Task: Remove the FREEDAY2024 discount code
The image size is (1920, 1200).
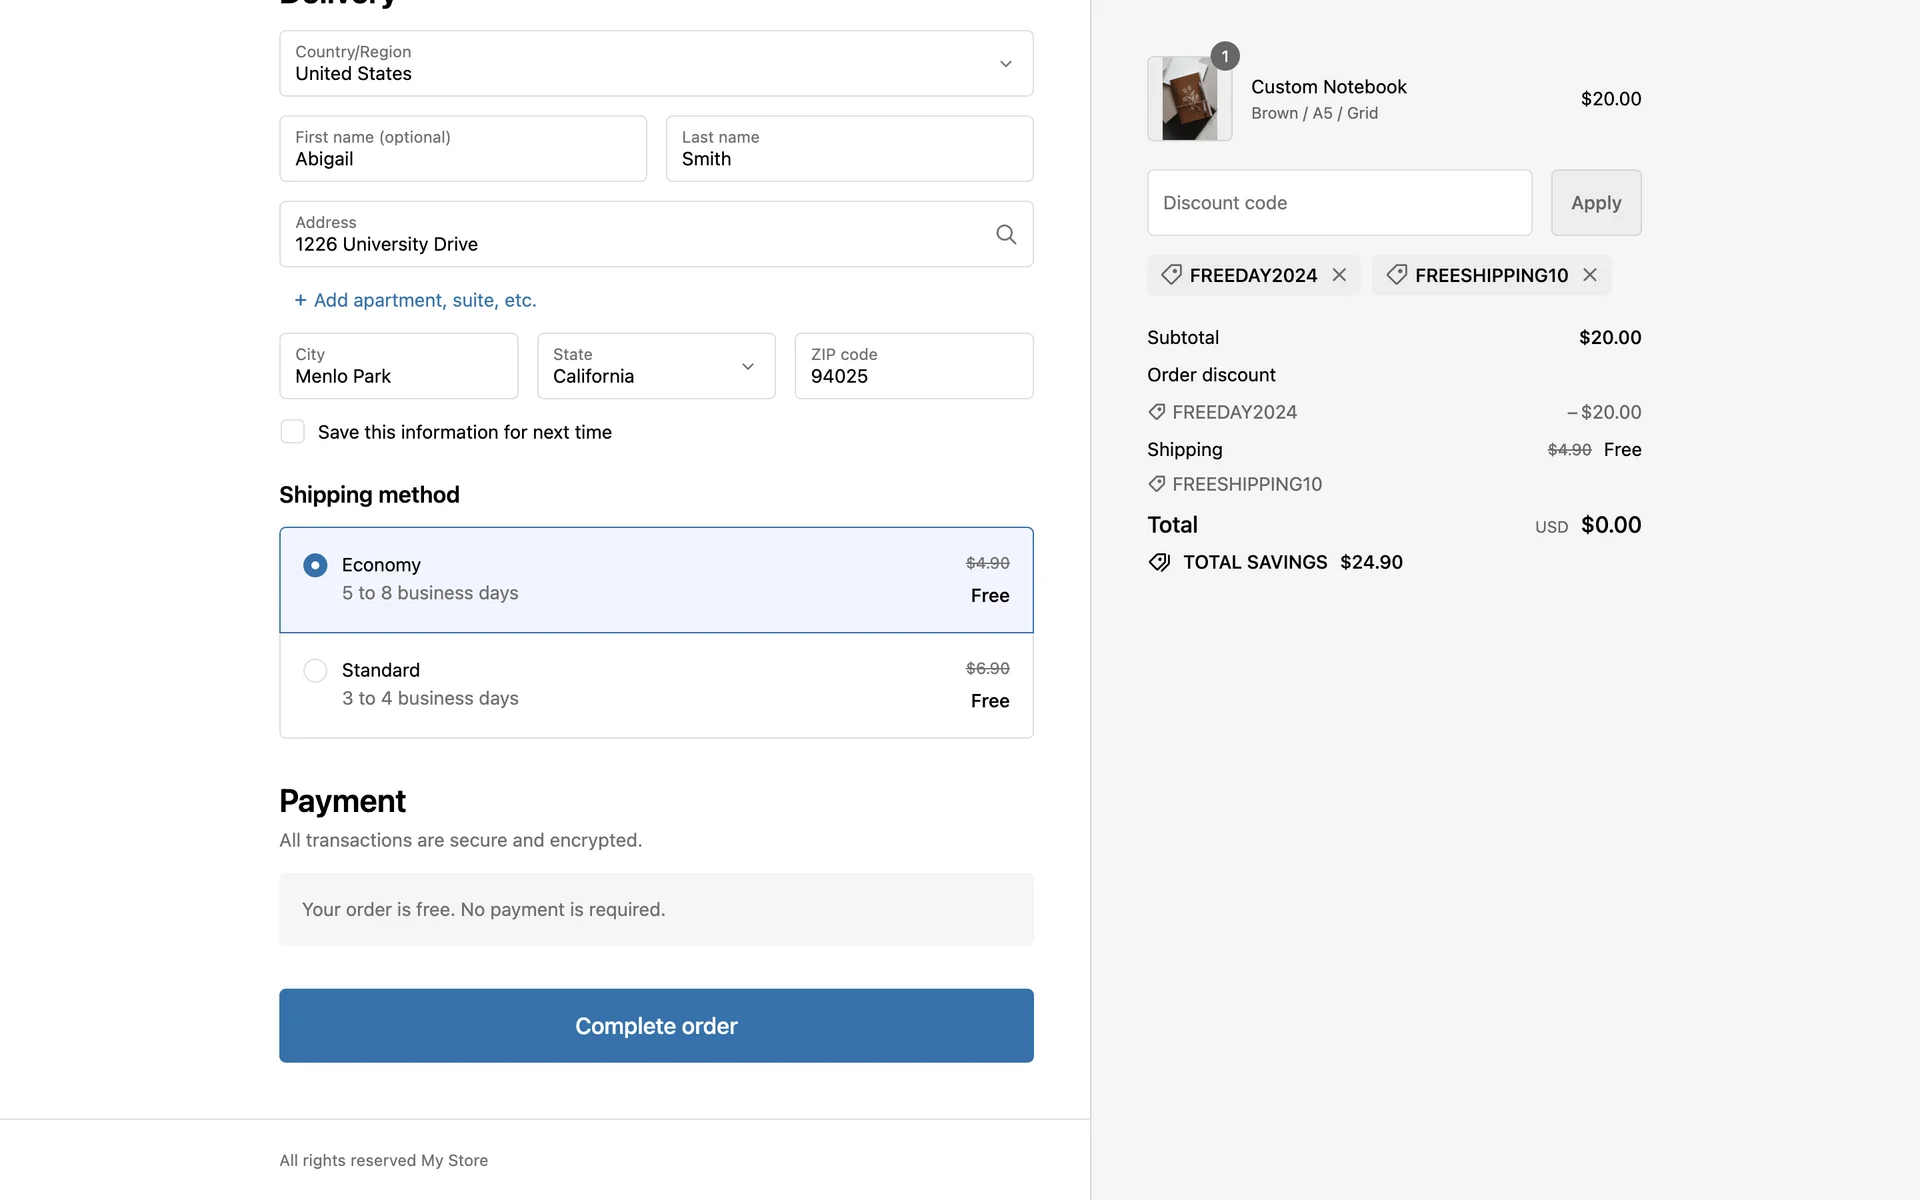Action: tap(1339, 275)
